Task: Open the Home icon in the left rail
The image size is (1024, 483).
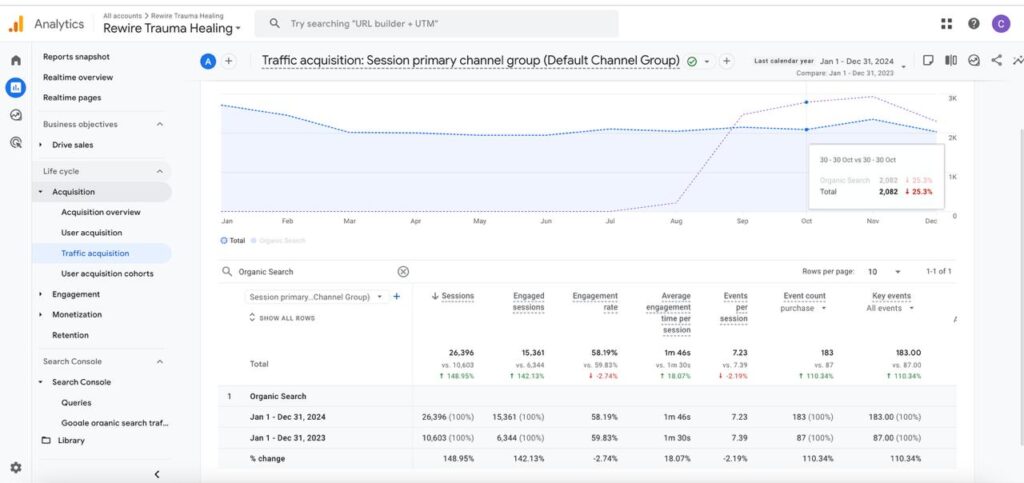Action: (x=16, y=60)
